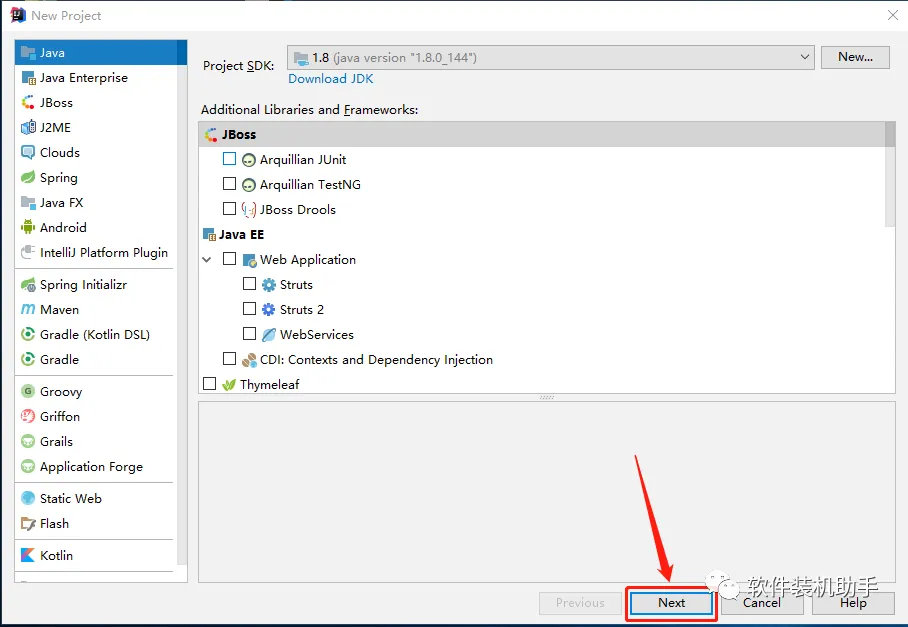This screenshot has height=627, width=908.
Task: Collapse the Web Application tree node
Action: click(207, 259)
